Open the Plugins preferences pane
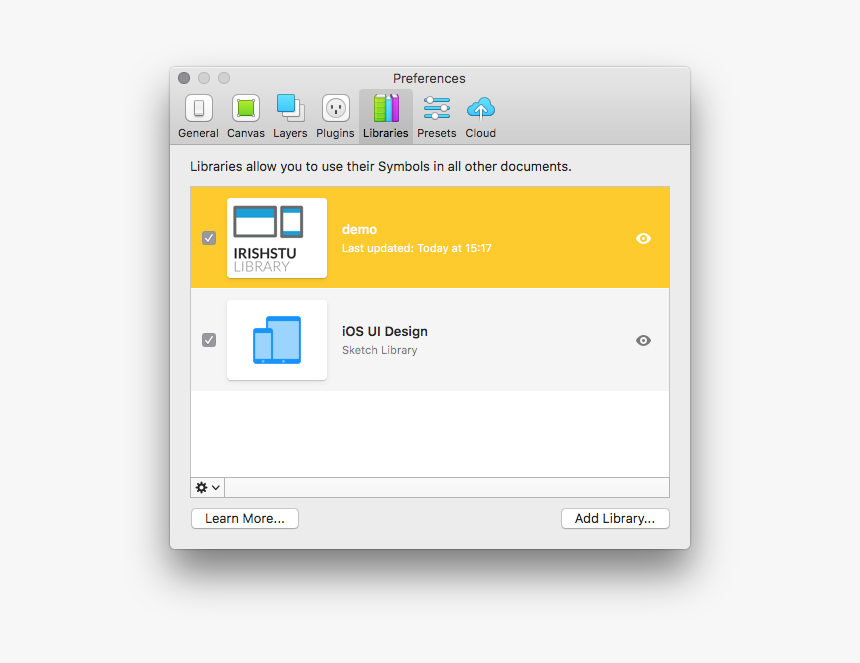Viewport: 860px width, 663px height. tap(335, 109)
